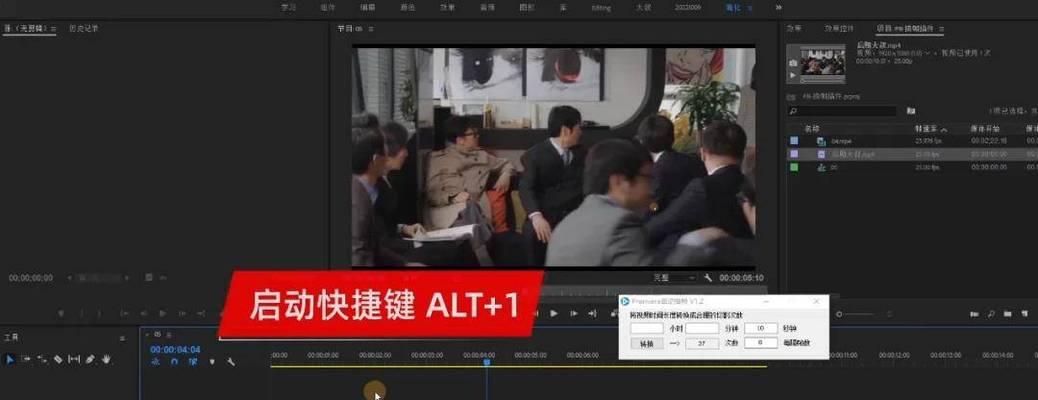Open the 历史记录 panel tab
Viewport: 1038px width, 400px height.
tap(84, 29)
